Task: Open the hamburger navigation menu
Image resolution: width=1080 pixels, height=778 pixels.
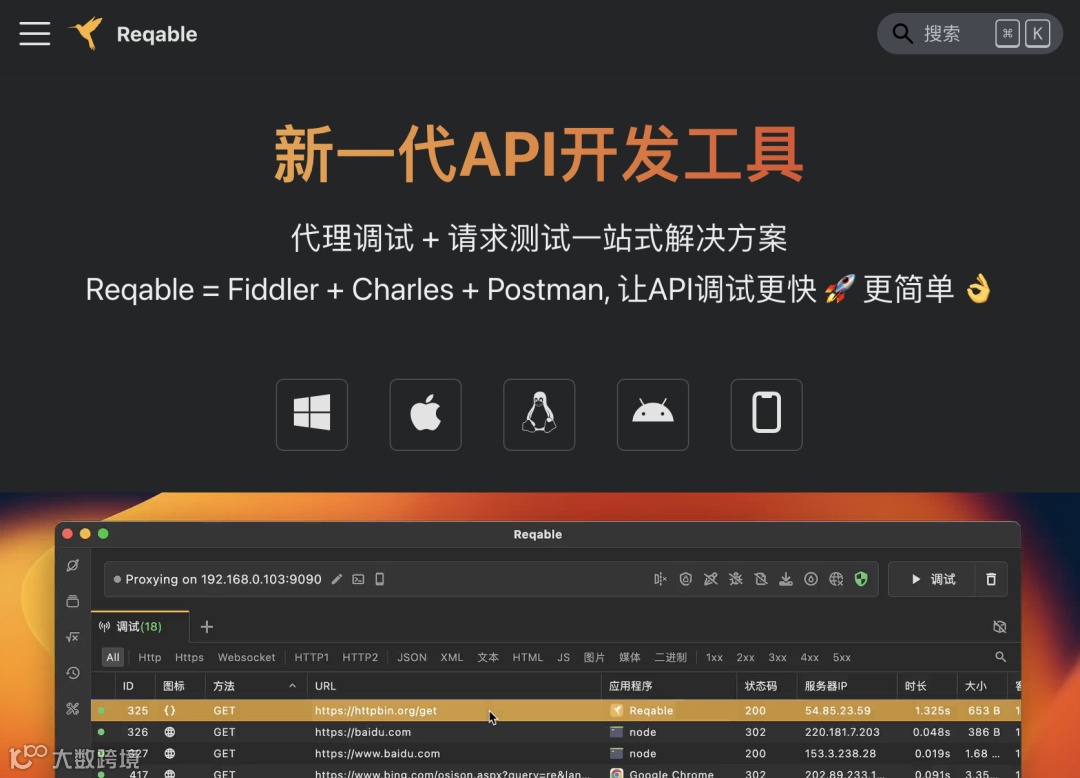Action: pos(34,34)
